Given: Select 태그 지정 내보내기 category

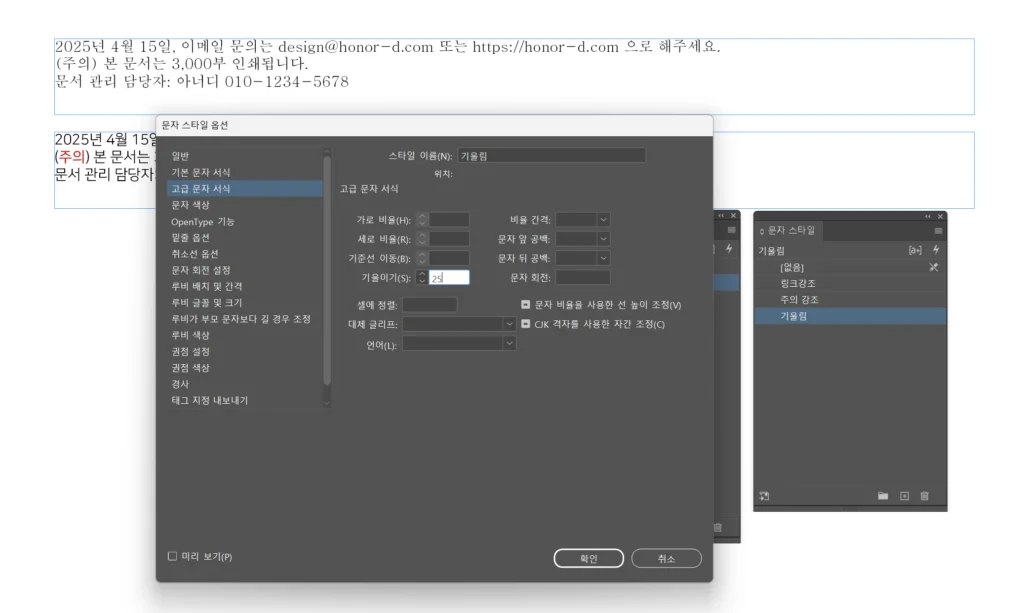Looking at the screenshot, I should pyautogui.click(x=244, y=401).
